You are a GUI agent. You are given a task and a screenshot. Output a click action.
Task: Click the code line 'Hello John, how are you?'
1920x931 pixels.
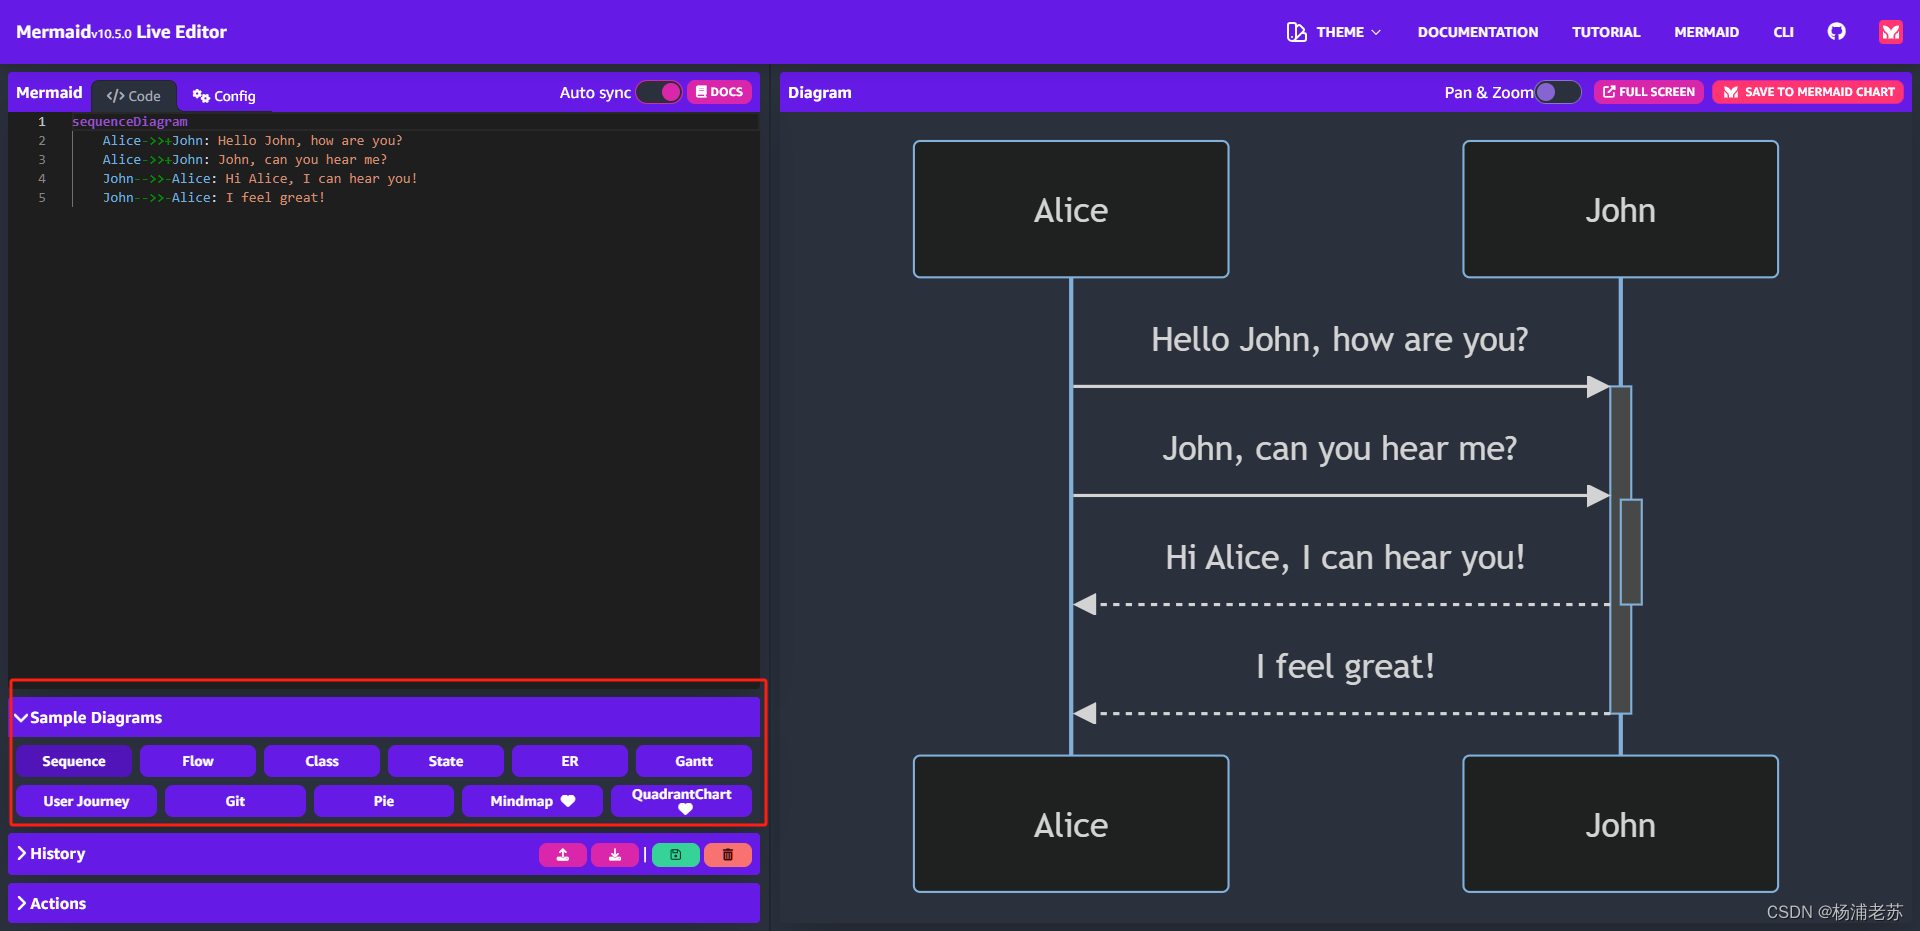252,141
